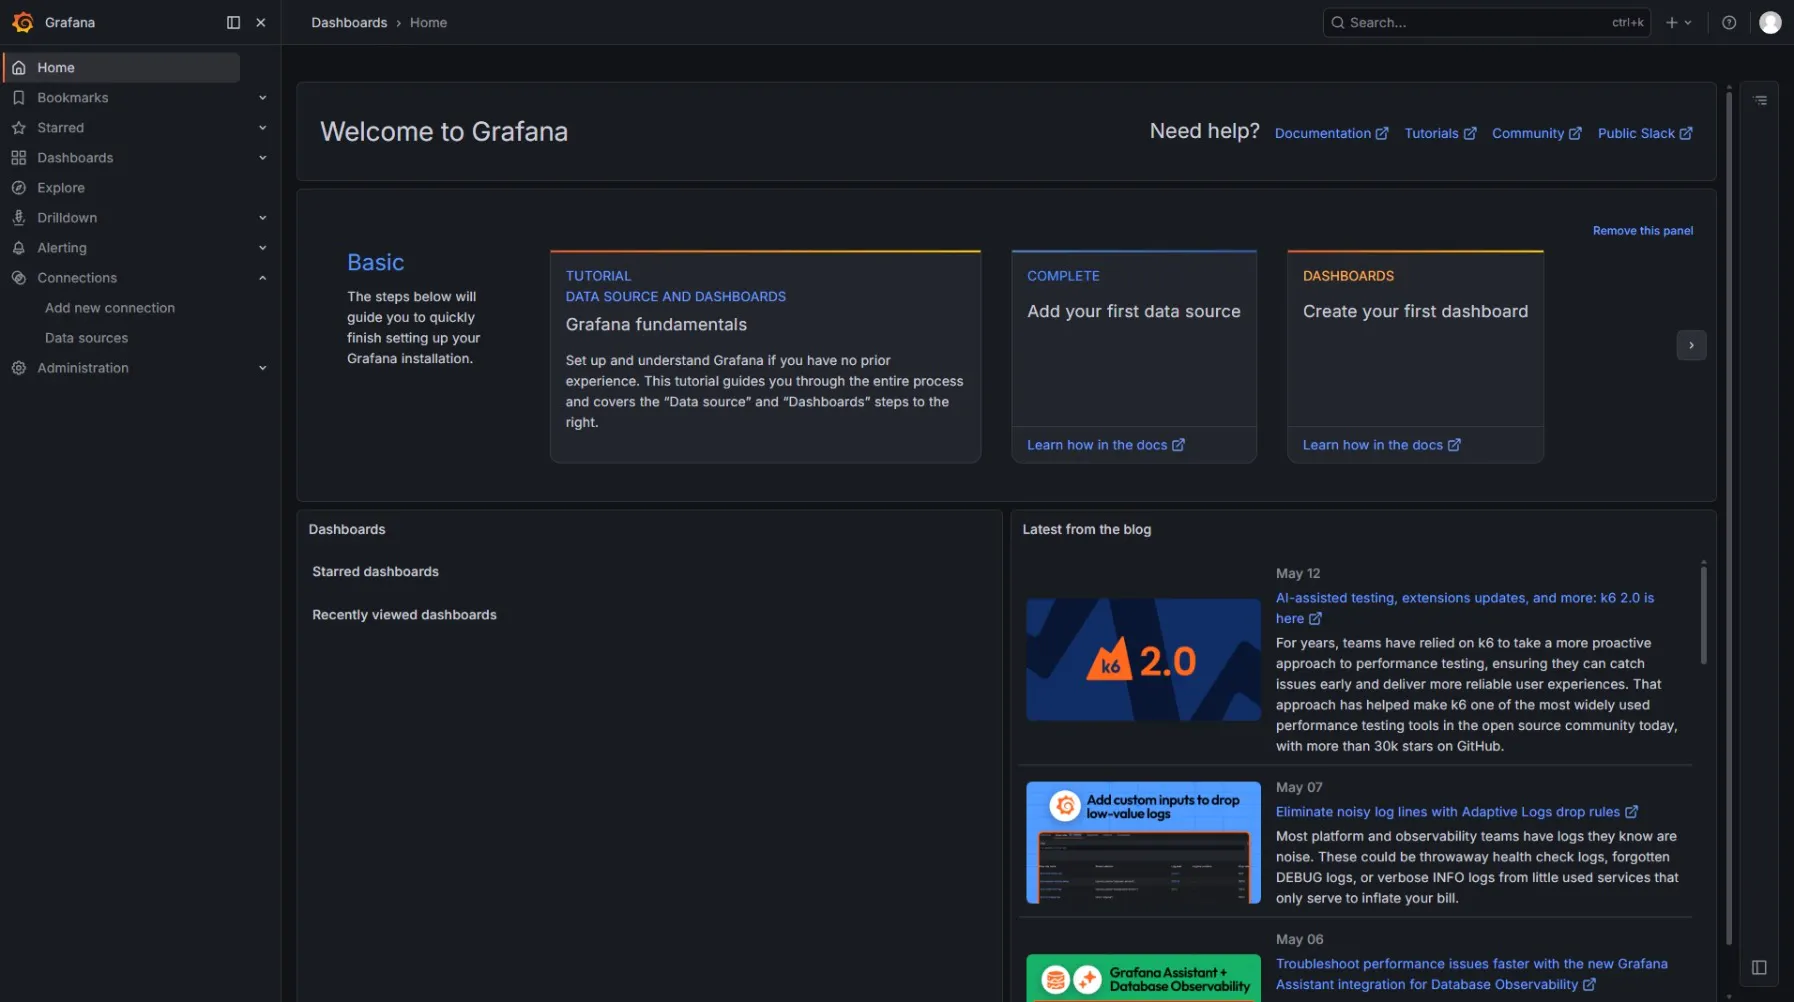Image resolution: width=1794 pixels, height=1002 pixels.
Task: Click the panel icon at bottom of right rail
Action: point(1759,967)
